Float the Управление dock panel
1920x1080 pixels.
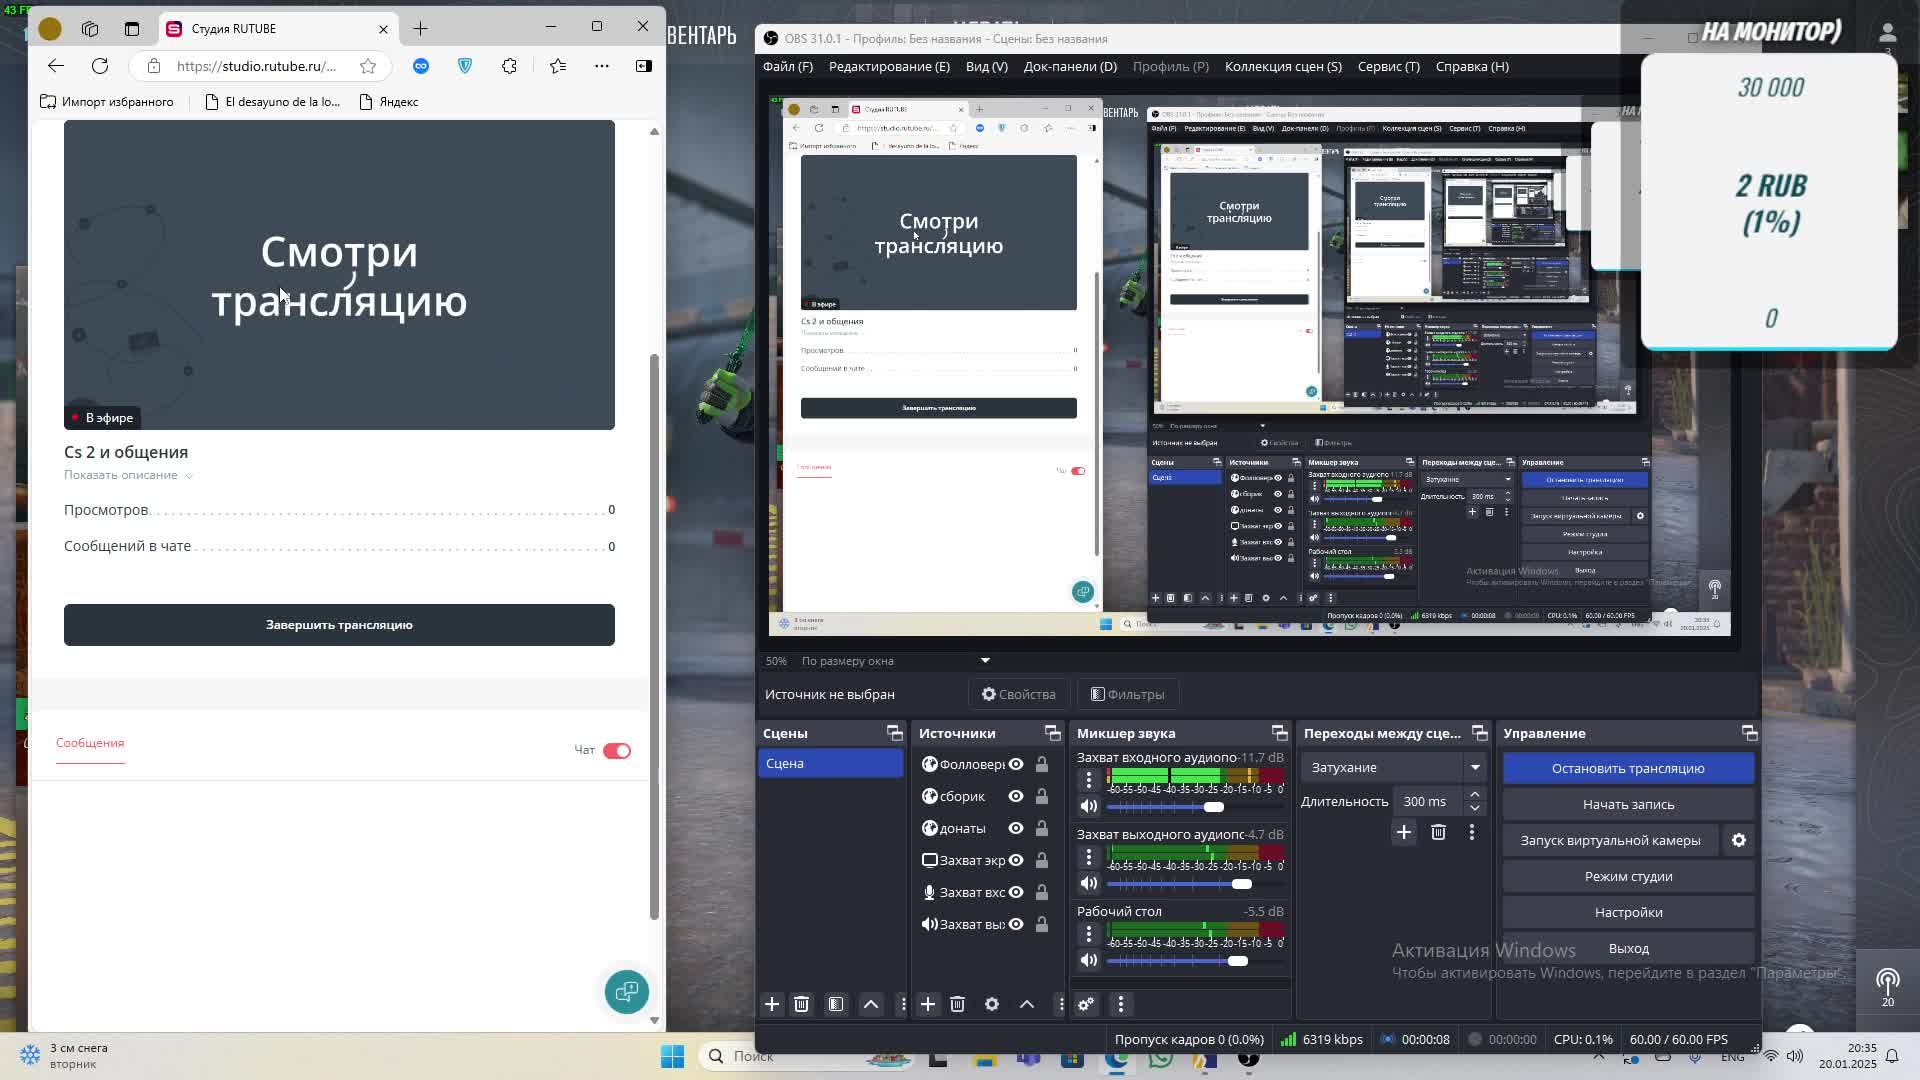tap(1749, 733)
